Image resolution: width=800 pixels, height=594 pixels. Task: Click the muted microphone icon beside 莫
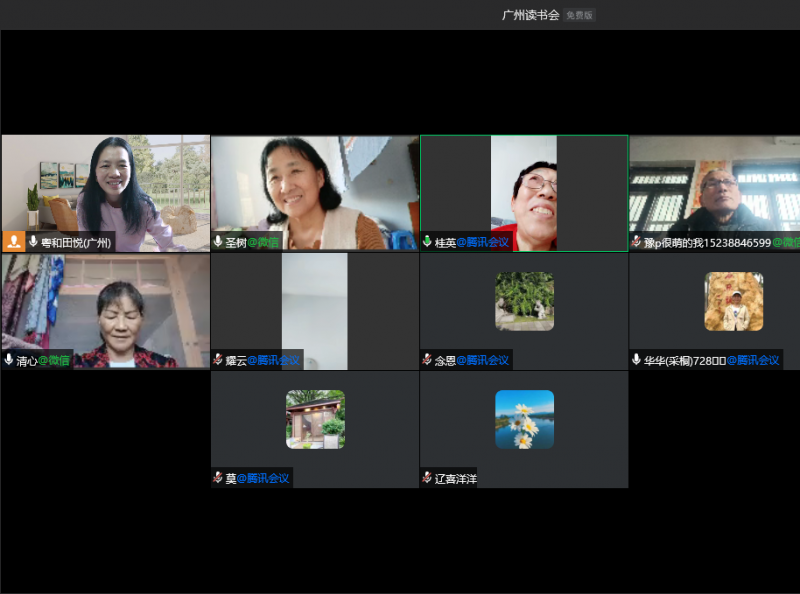pyautogui.click(x=218, y=478)
